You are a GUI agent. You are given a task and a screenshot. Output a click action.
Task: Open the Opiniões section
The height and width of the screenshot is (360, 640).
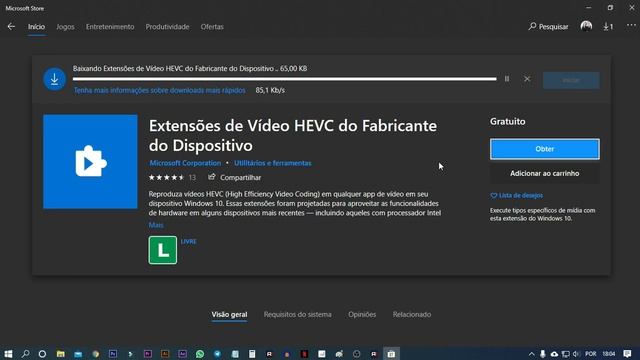362,314
